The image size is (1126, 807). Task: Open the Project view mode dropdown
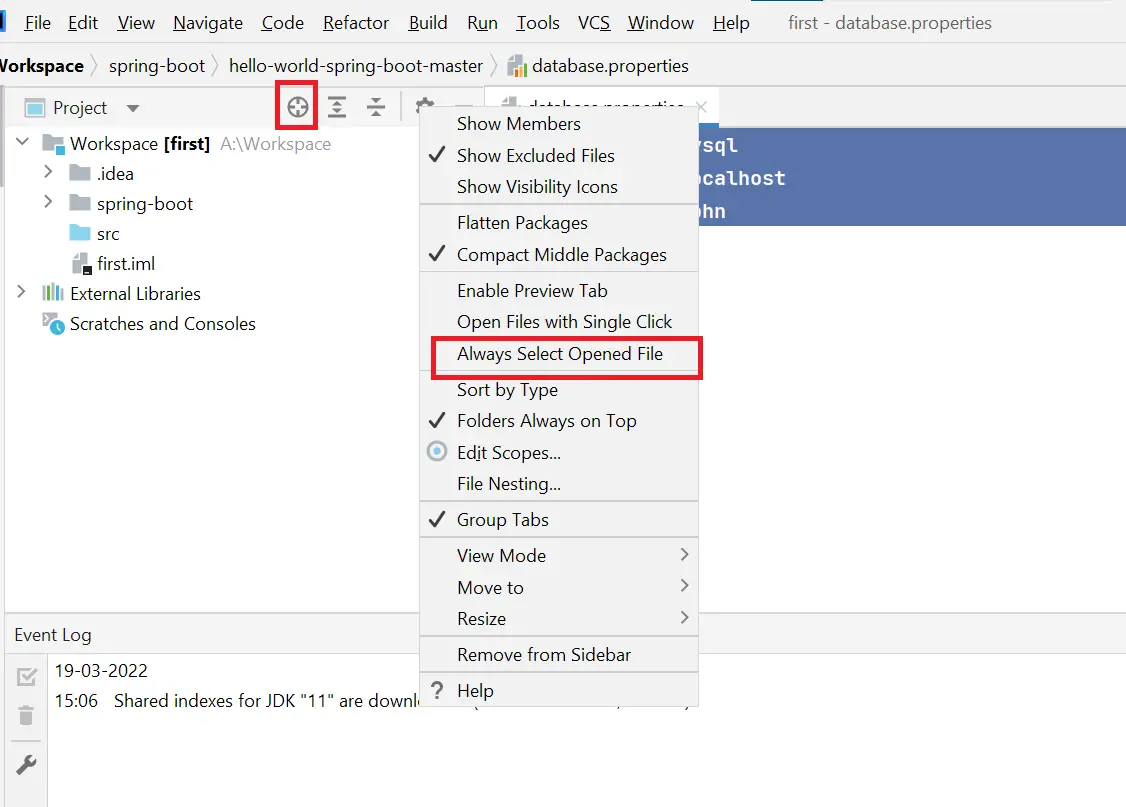click(131, 107)
